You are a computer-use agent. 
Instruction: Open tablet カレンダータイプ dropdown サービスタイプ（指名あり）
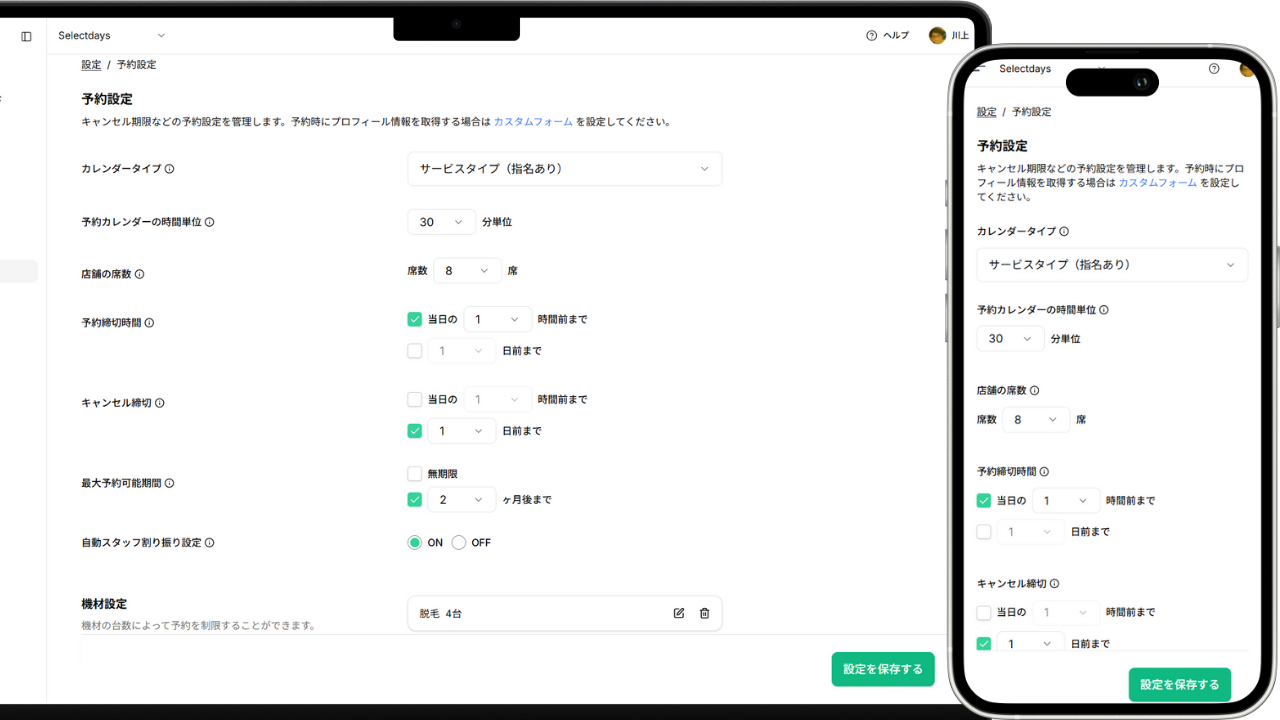coord(565,169)
